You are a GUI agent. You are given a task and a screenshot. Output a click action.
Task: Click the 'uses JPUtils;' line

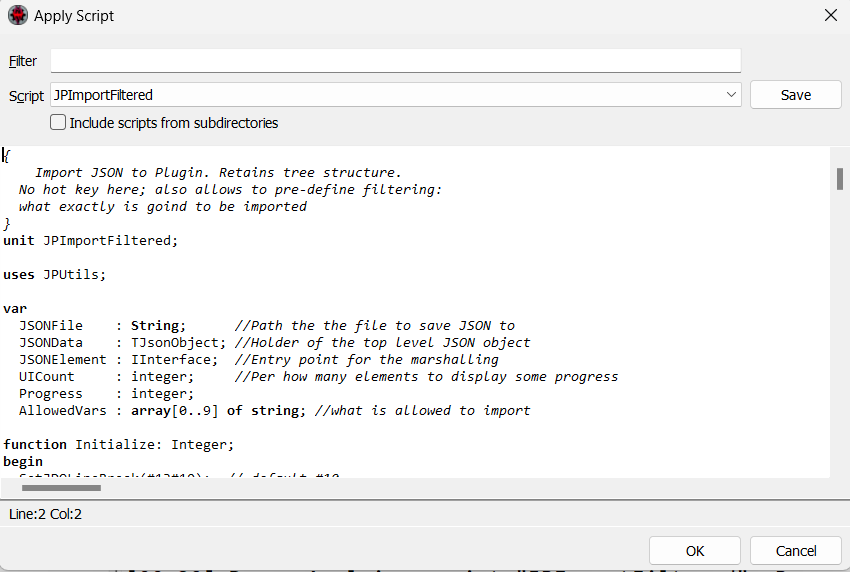coord(54,275)
